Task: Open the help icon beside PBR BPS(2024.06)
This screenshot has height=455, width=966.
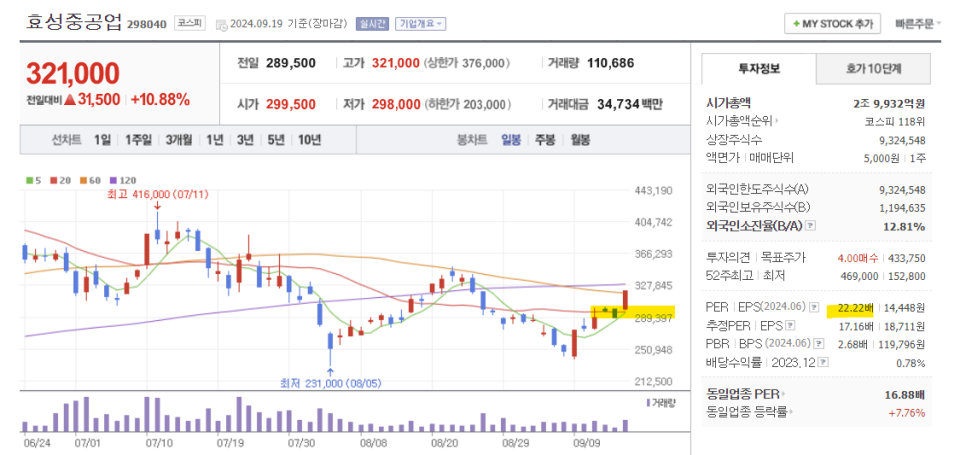Action: [818, 344]
